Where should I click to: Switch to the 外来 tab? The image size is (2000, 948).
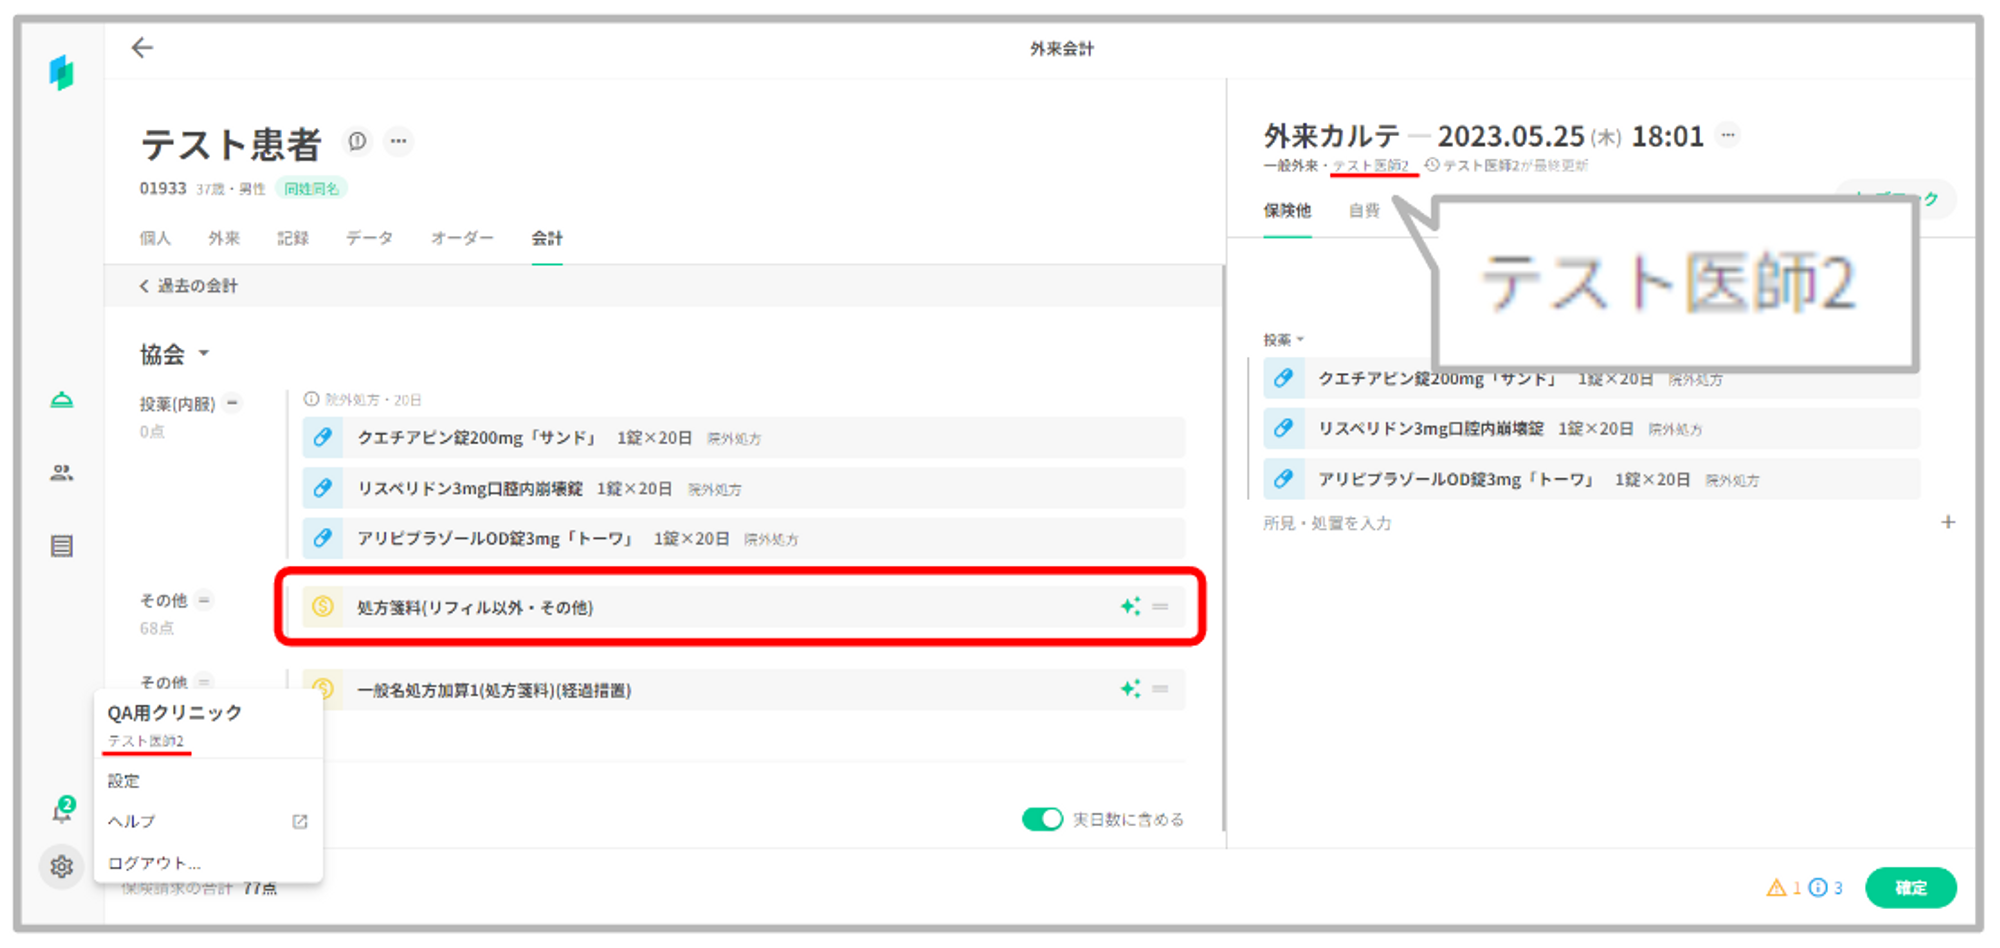tap(224, 238)
